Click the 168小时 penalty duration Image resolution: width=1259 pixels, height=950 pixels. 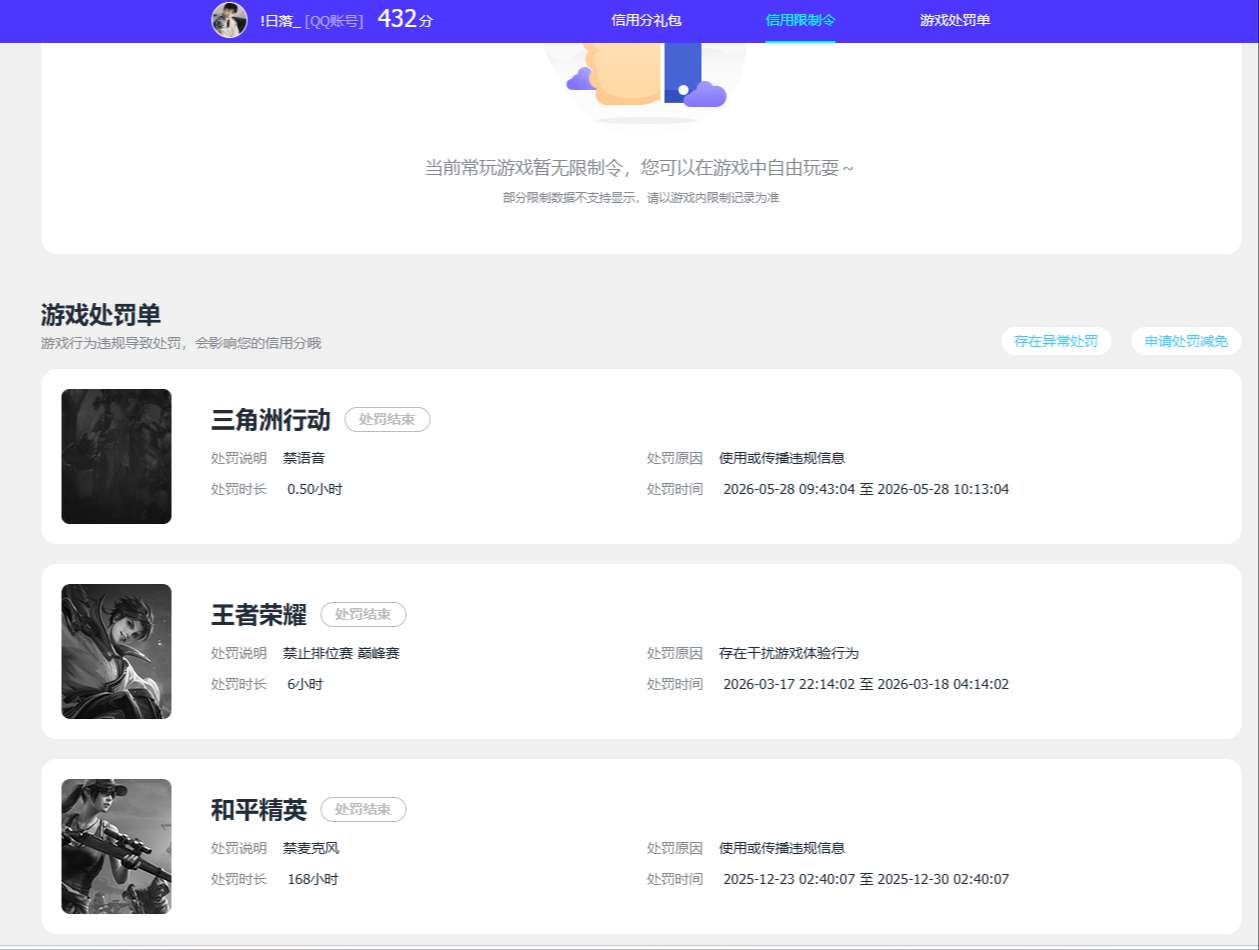click(x=312, y=879)
